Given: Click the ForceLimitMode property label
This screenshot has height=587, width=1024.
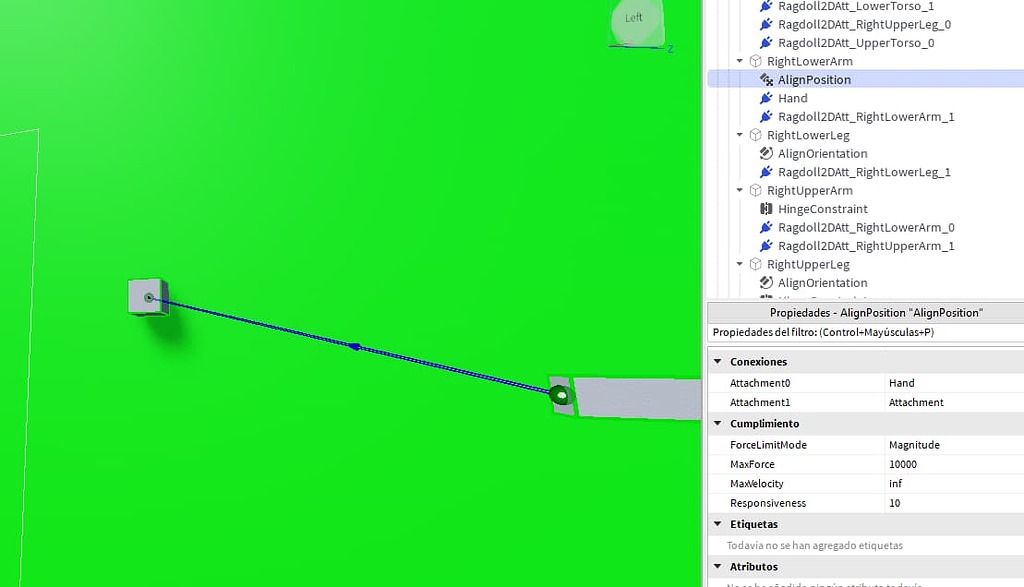Looking at the screenshot, I should 768,445.
